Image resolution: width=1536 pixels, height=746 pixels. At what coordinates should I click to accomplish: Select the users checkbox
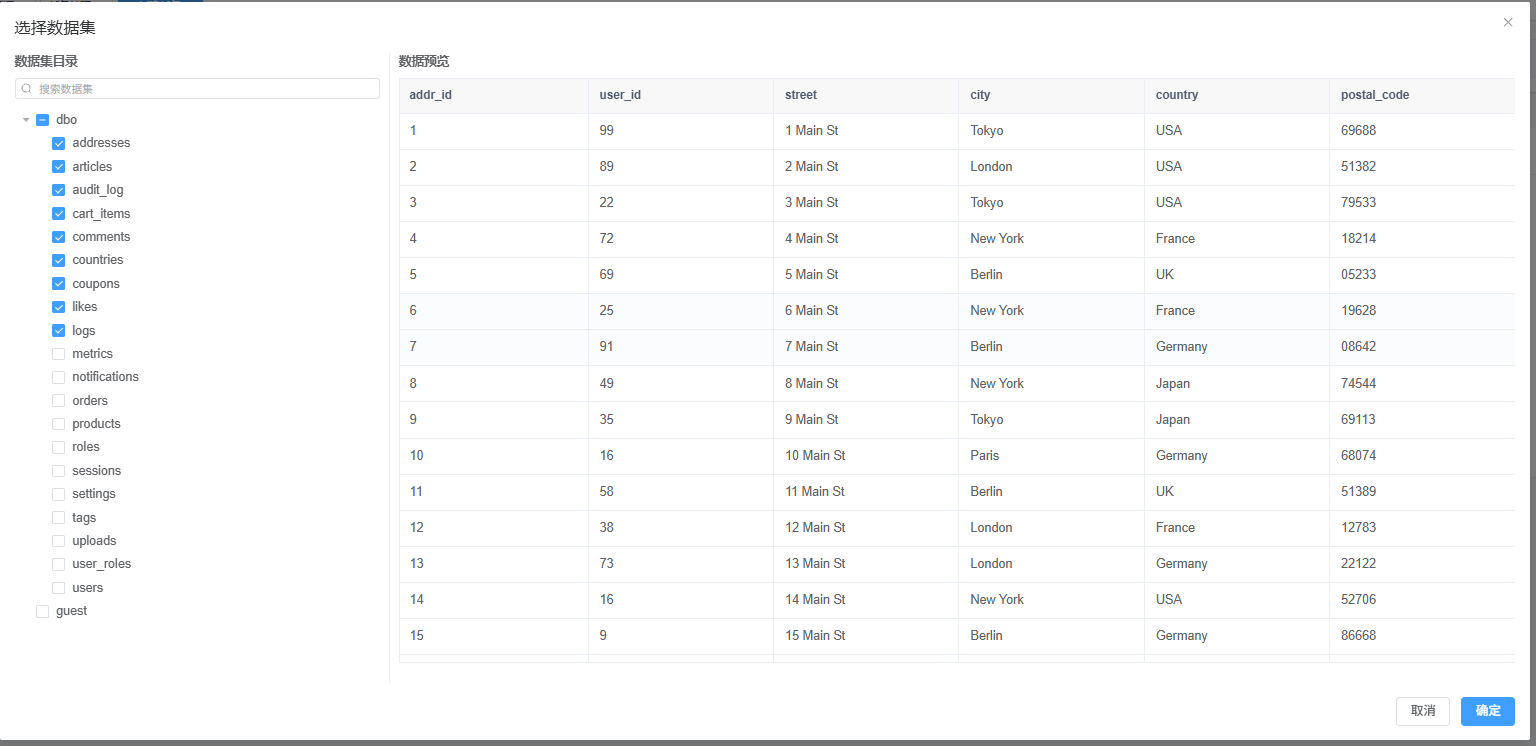pos(59,588)
